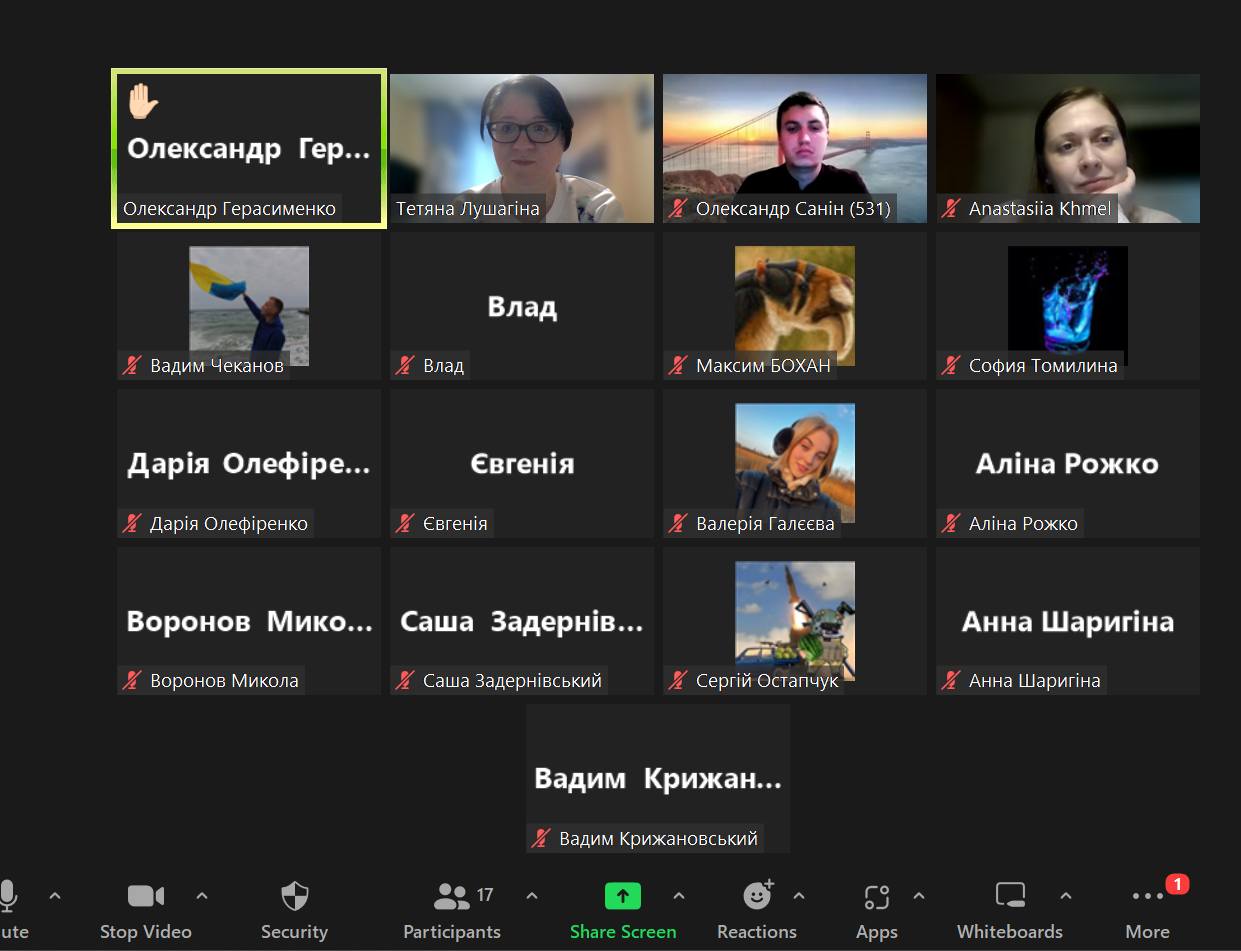
Task: Open the arrow menu beside Reactions
Action: [799, 896]
